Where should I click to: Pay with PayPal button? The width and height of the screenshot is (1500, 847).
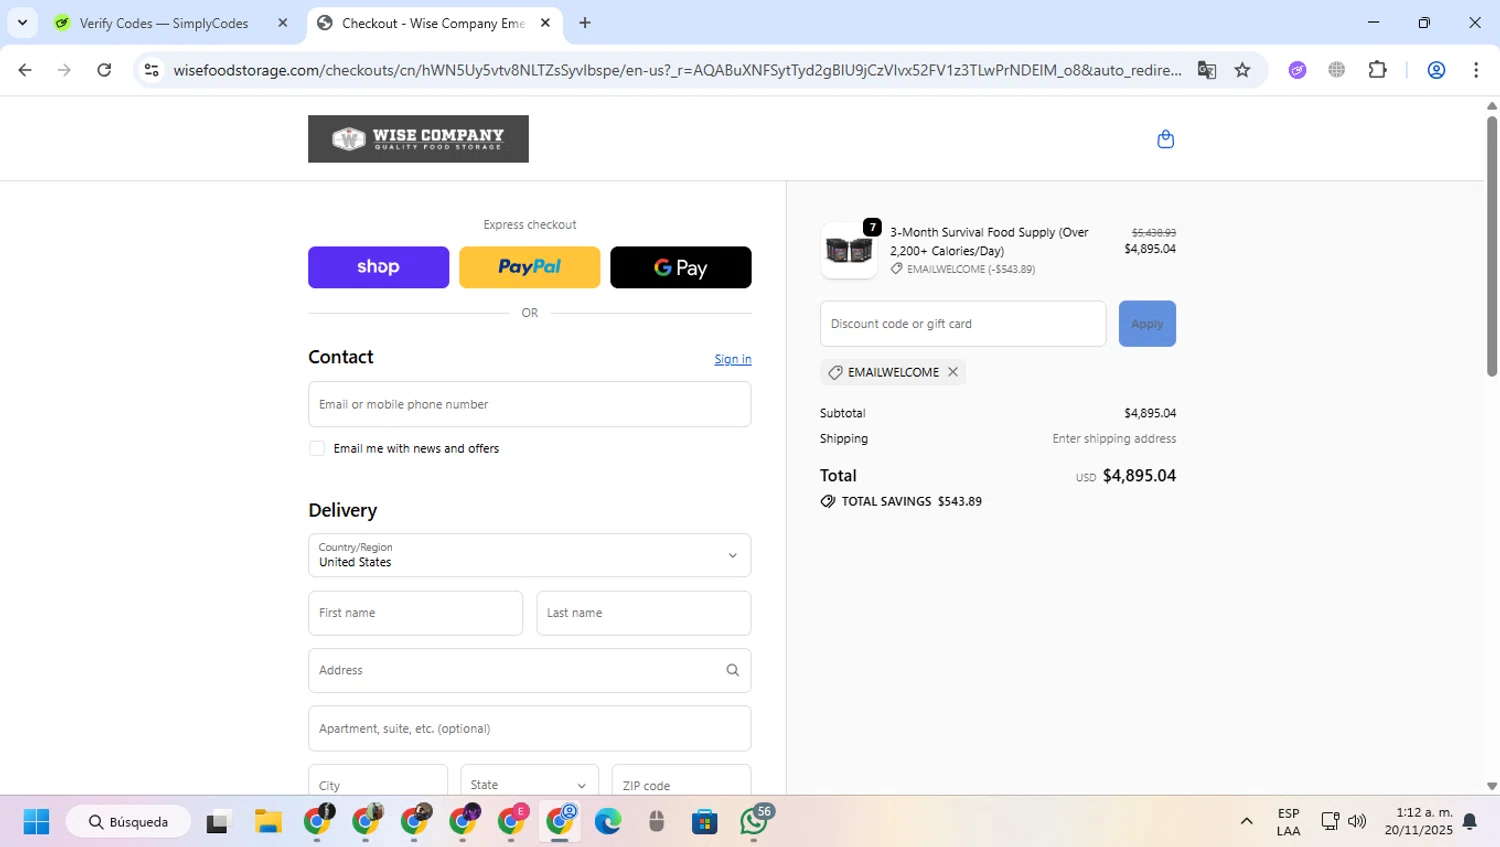tap(529, 267)
